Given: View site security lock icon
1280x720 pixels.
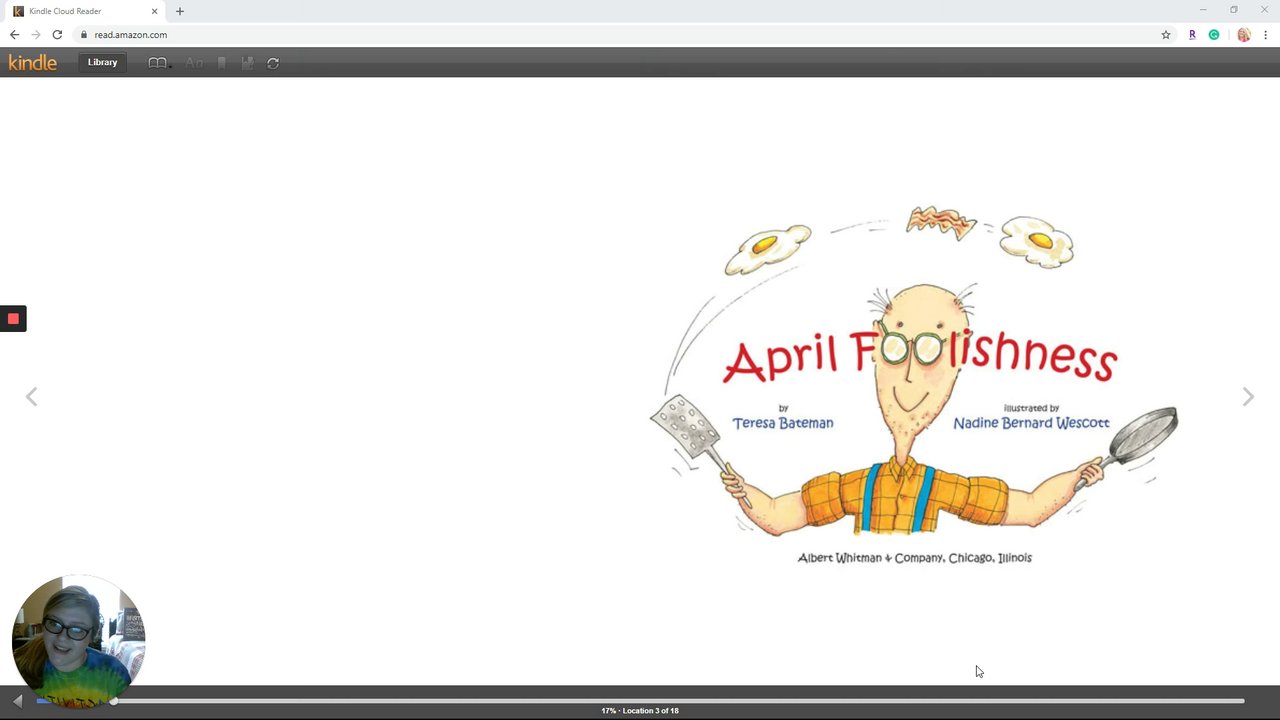Looking at the screenshot, I should [x=84, y=34].
